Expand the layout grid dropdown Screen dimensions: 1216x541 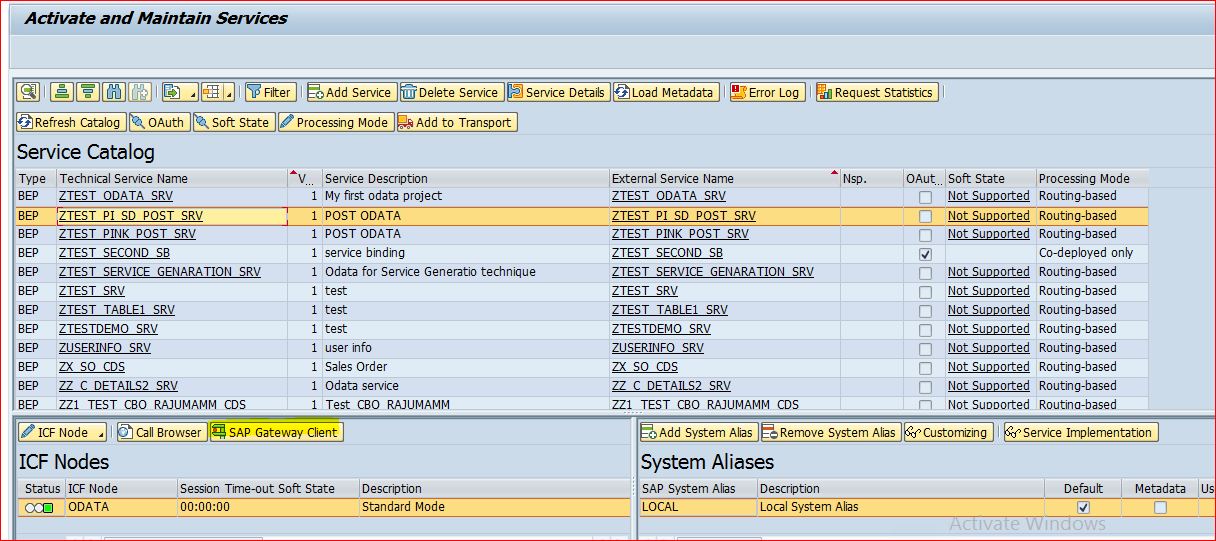tap(230, 93)
